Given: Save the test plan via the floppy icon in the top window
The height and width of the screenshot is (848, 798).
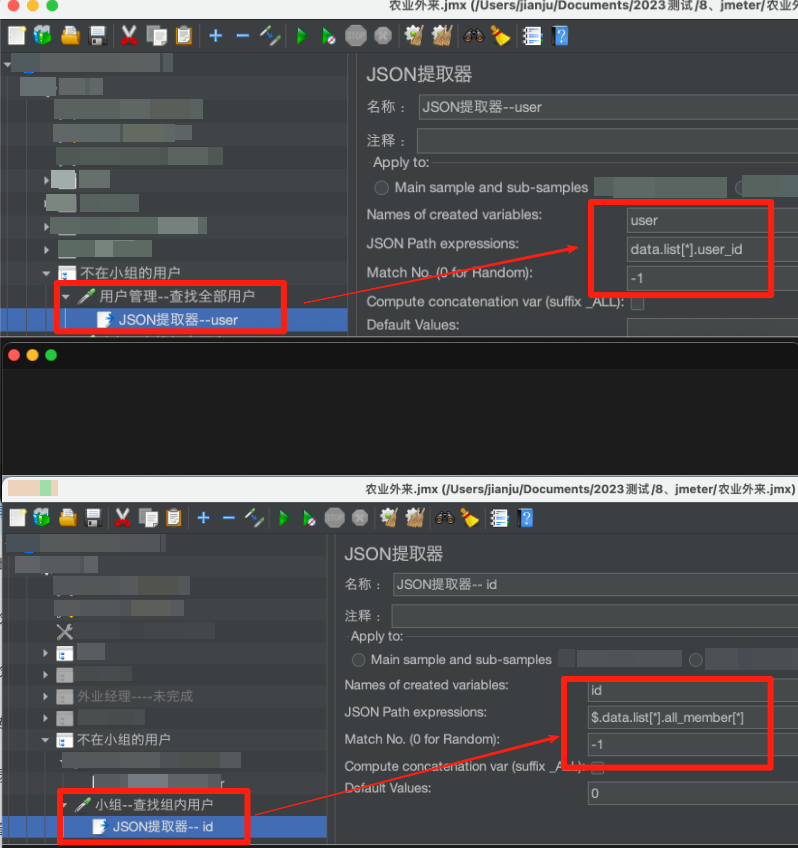Looking at the screenshot, I should tap(97, 36).
